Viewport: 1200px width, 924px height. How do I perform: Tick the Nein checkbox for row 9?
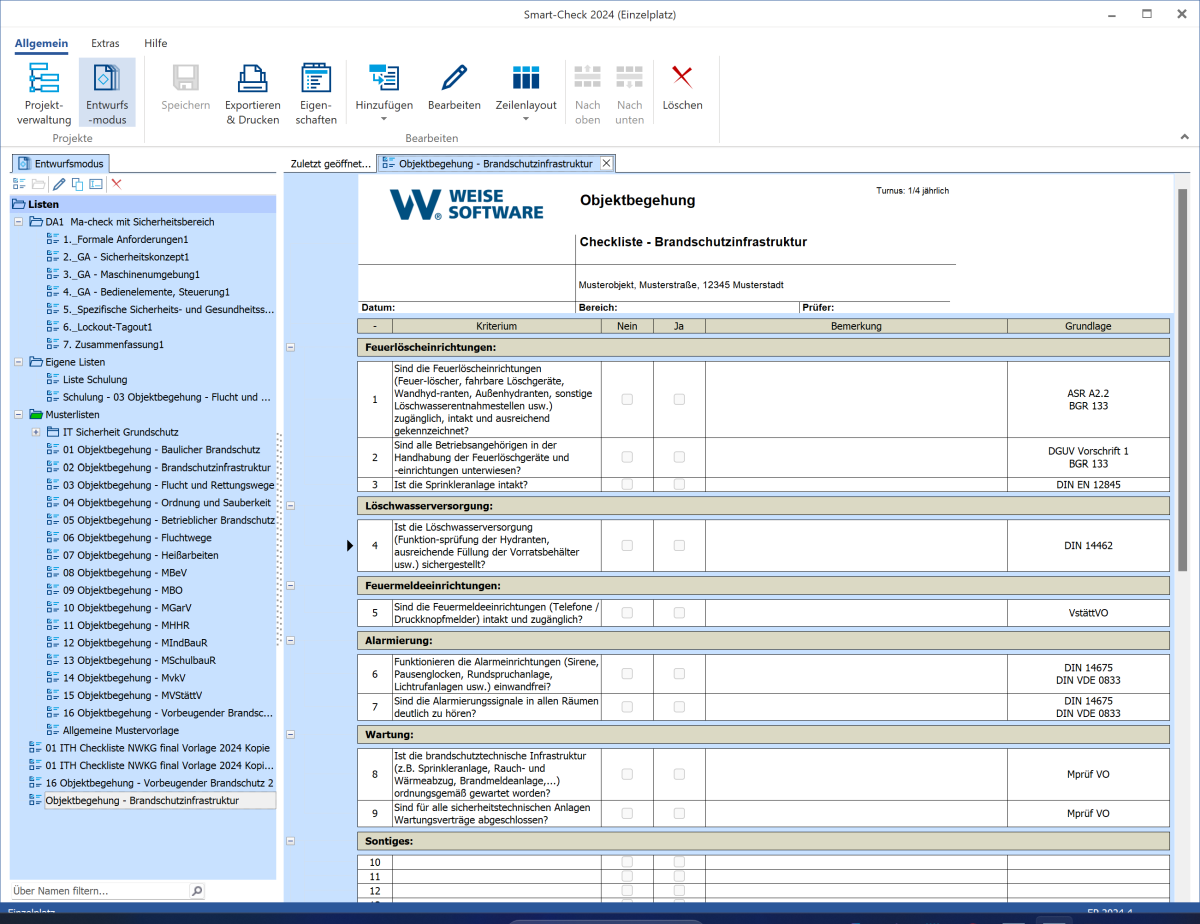[627, 813]
